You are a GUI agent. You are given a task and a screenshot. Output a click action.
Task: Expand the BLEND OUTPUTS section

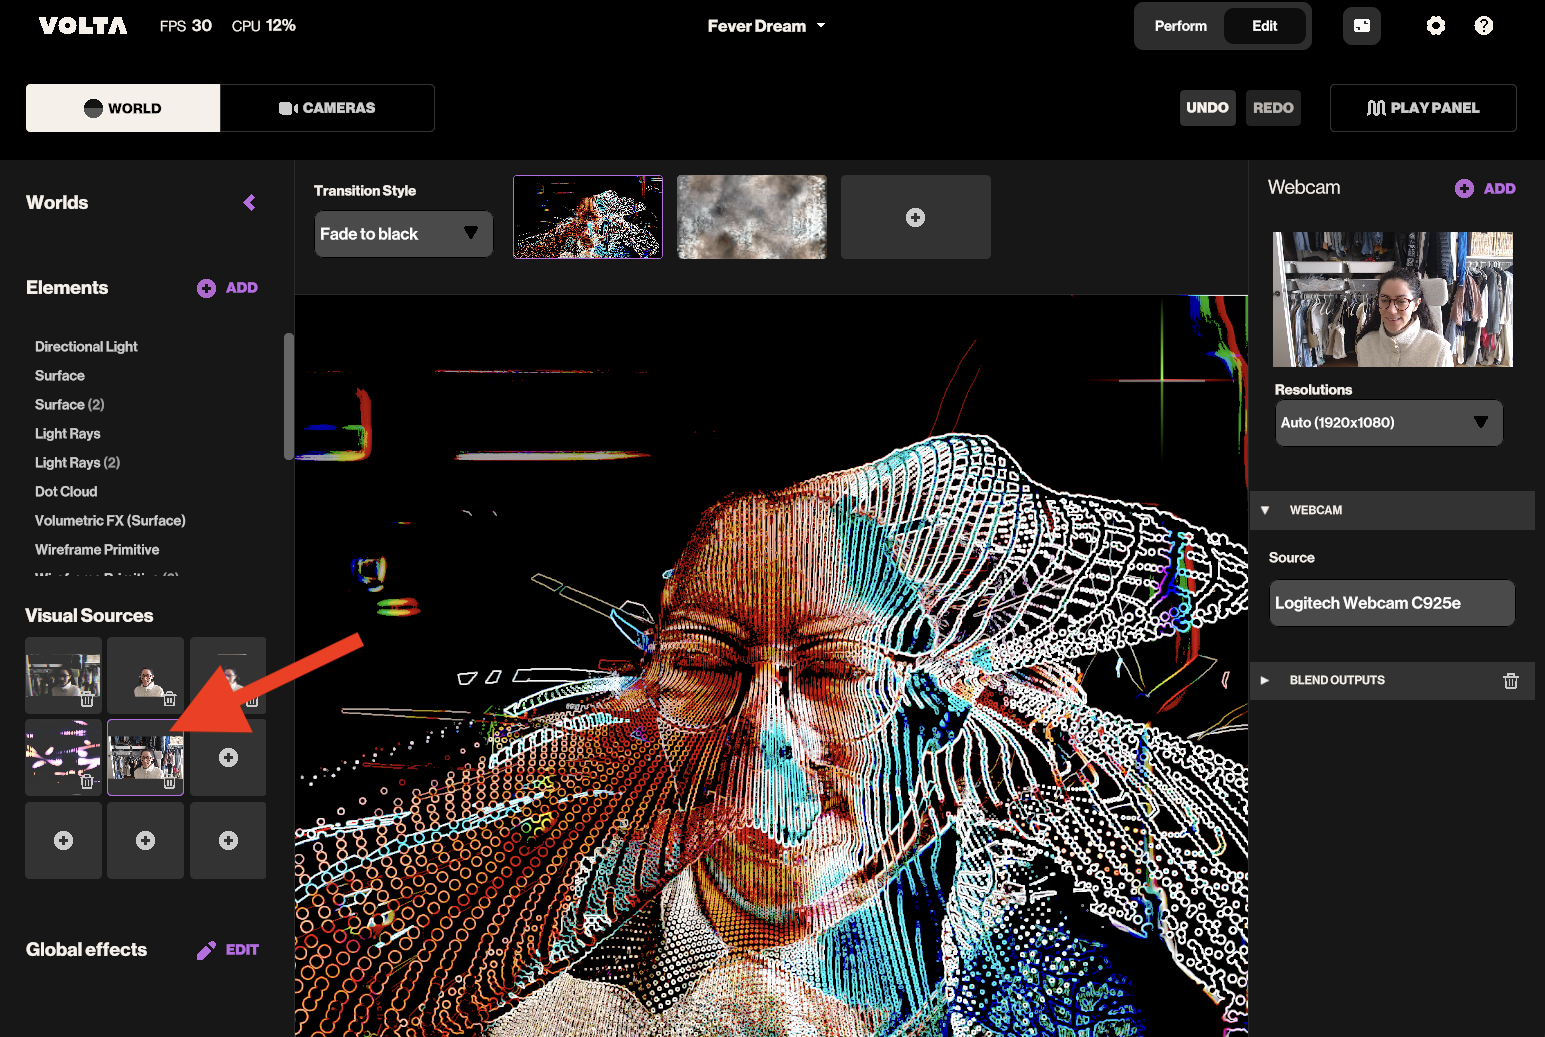[1265, 680]
